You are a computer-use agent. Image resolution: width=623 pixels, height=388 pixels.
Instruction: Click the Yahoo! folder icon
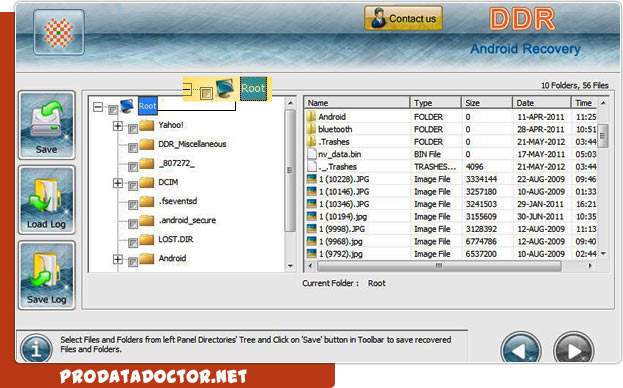(x=147, y=125)
